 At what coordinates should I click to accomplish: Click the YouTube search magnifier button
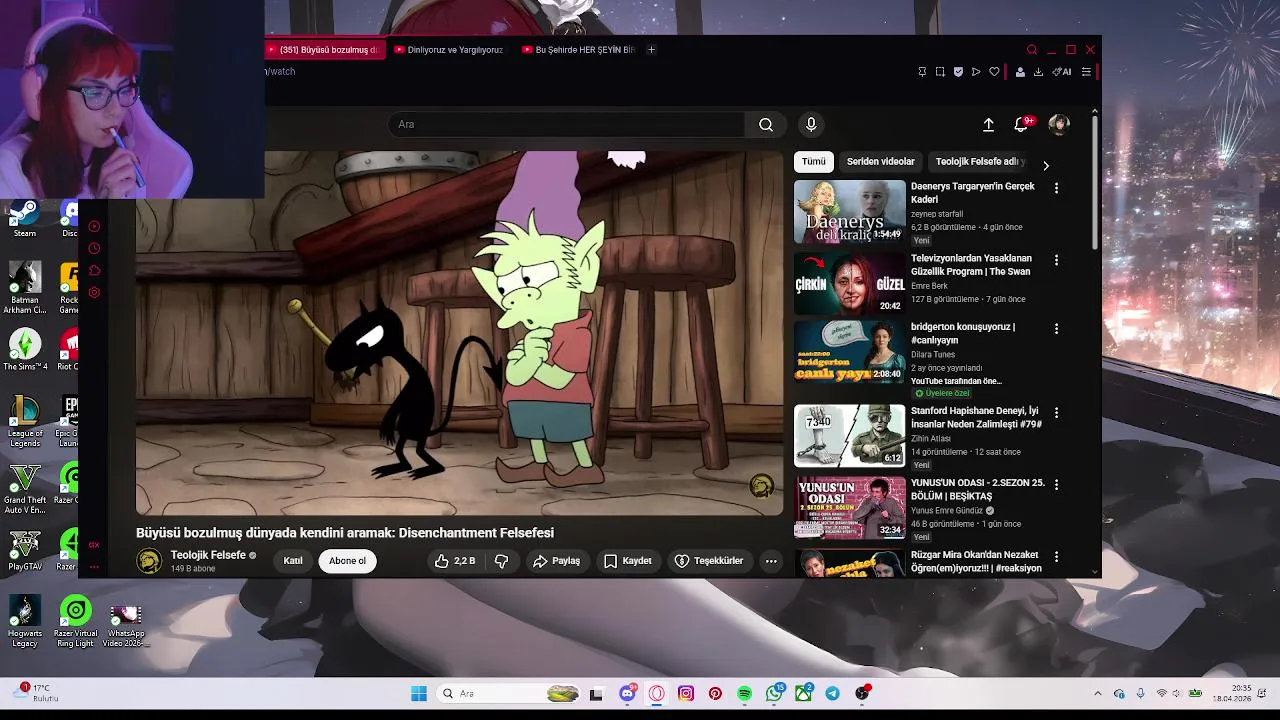coord(765,124)
